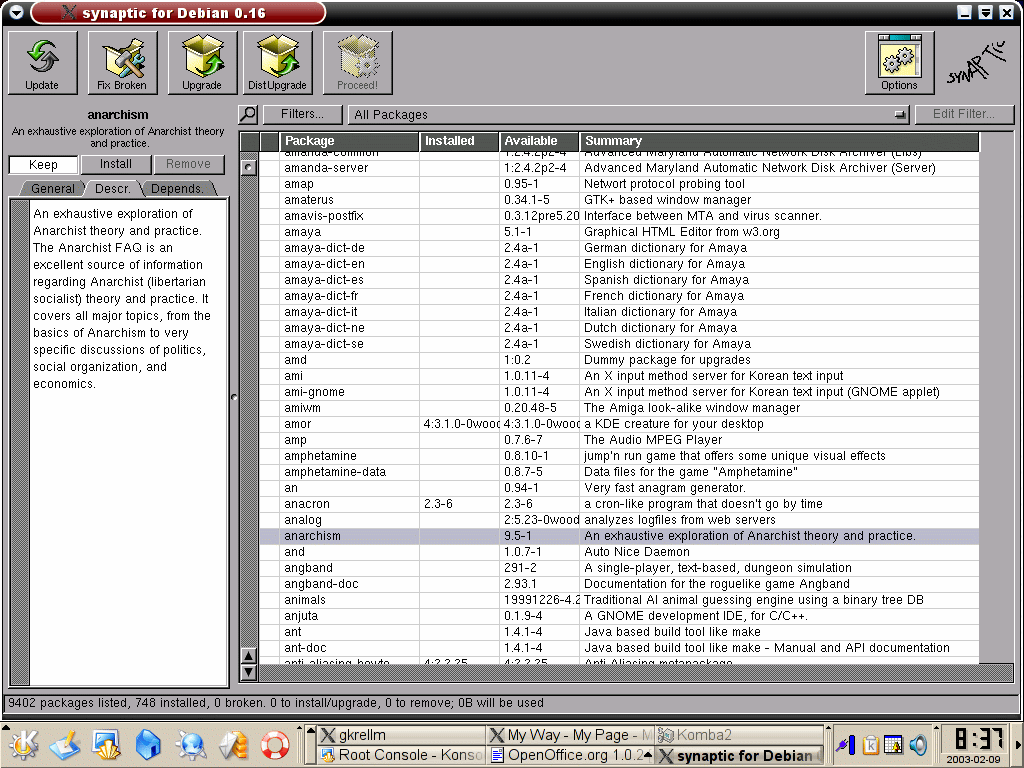Sort by the Available column header
Screen dimensions: 1024x768
point(539,141)
